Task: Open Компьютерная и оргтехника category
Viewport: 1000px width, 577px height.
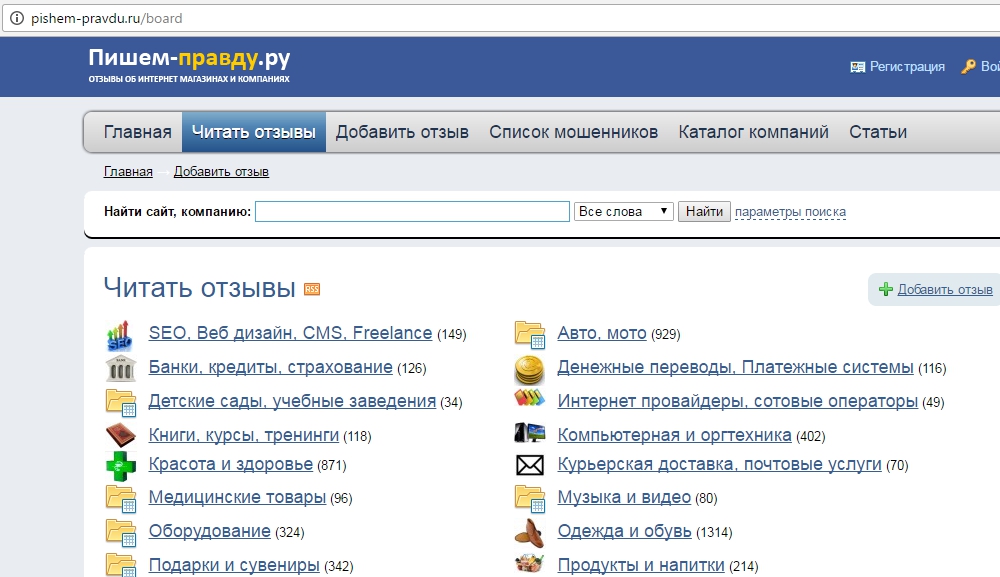Action: click(x=674, y=435)
